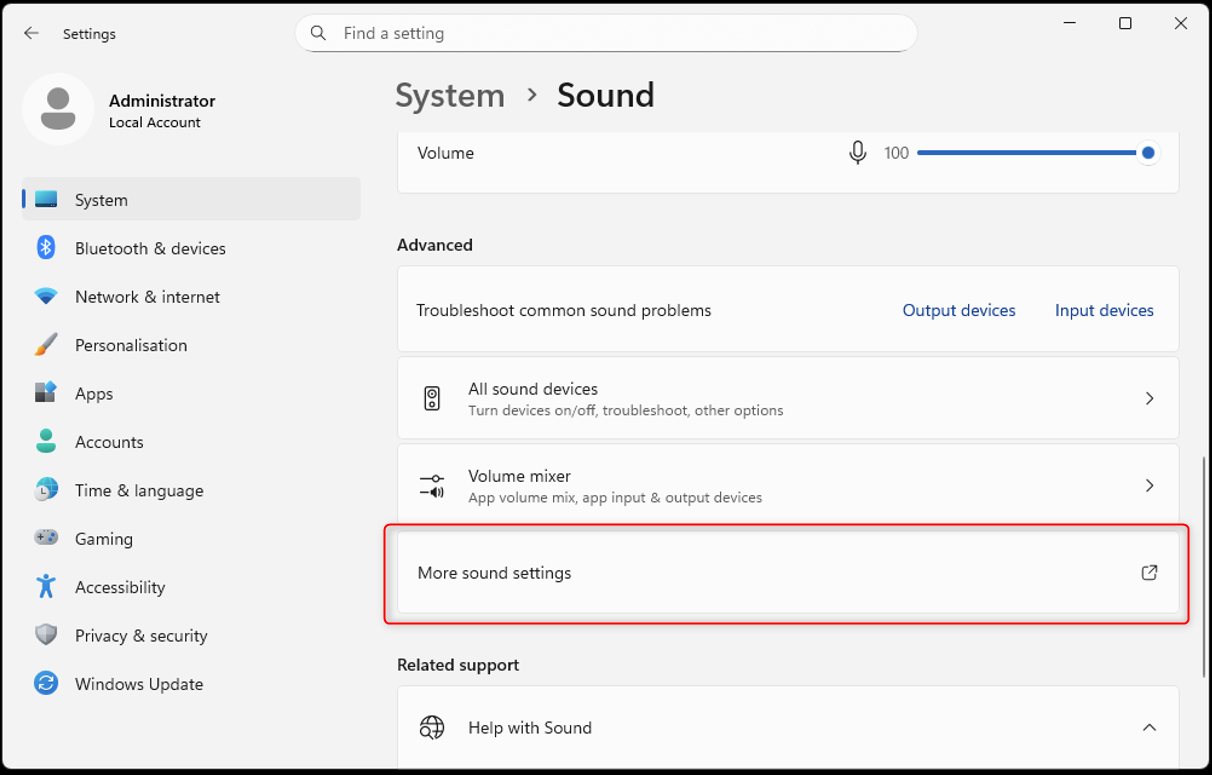Viewport: 1212px width, 775px height.
Task: Open Privacy & security page
Action: pyautogui.click(x=192, y=635)
